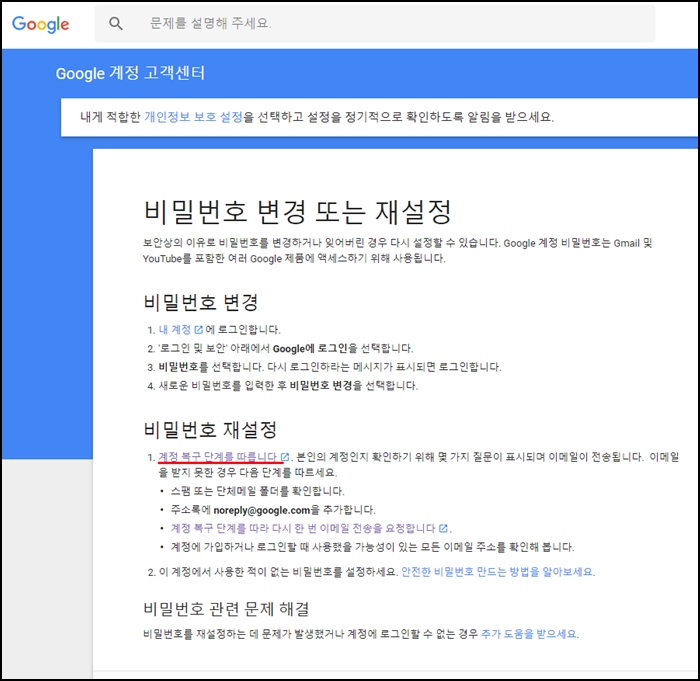Click the step '비밀번호를 선택합니다. 다시 로그인하라는 메시지'
The image size is (700, 681).
coord(330,367)
